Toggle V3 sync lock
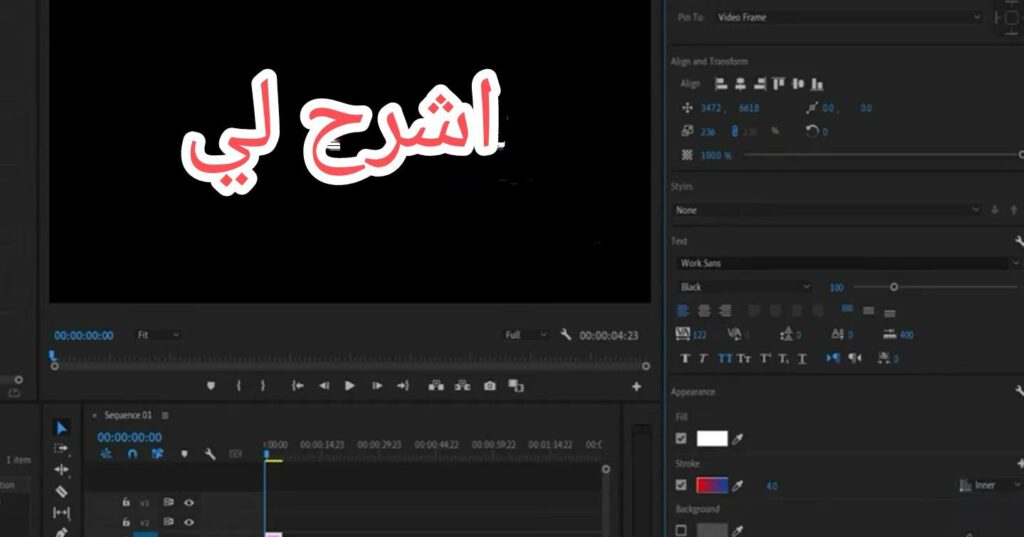The width and height of the screenshot is (1024, 537). tap(168, 502)
